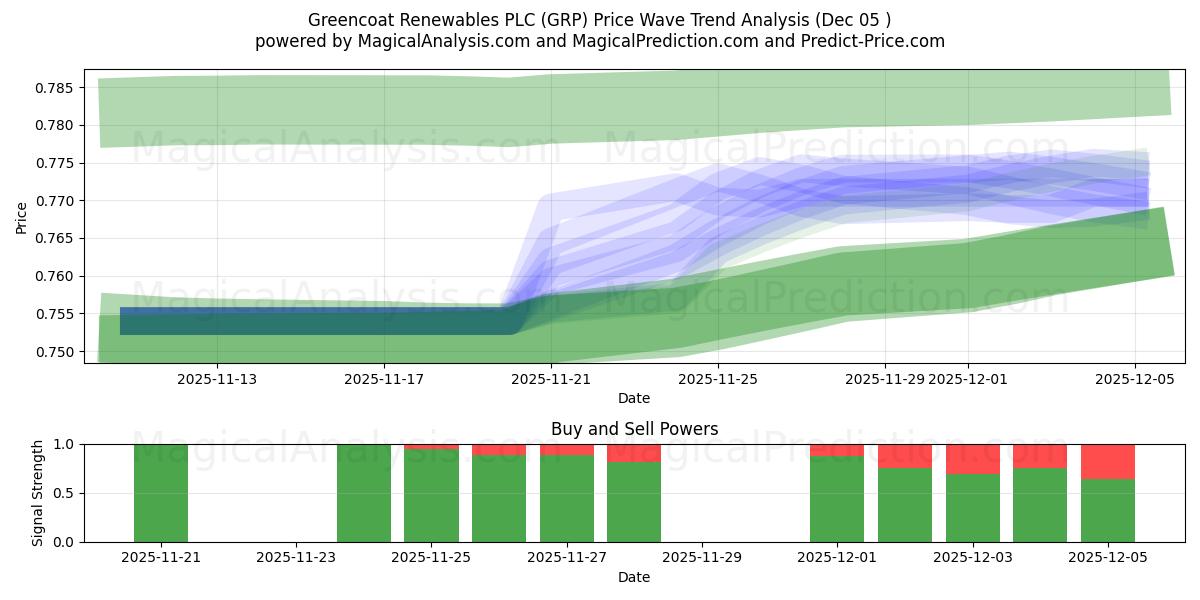Click the Price axis label
The image size is (1200, 600).
click(x=22, y=215)
